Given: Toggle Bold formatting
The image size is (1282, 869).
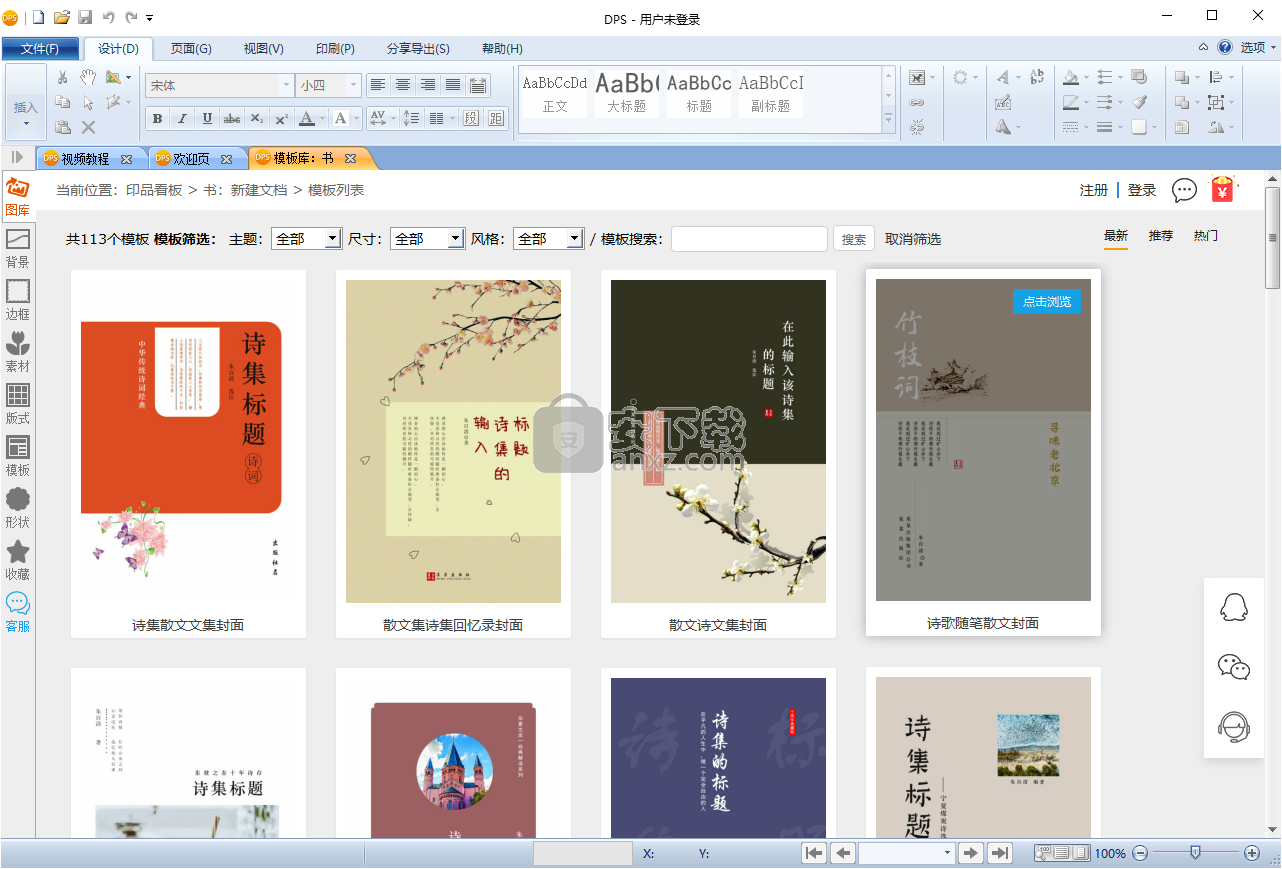Looking at the screenshot, I should pos(157,118).
